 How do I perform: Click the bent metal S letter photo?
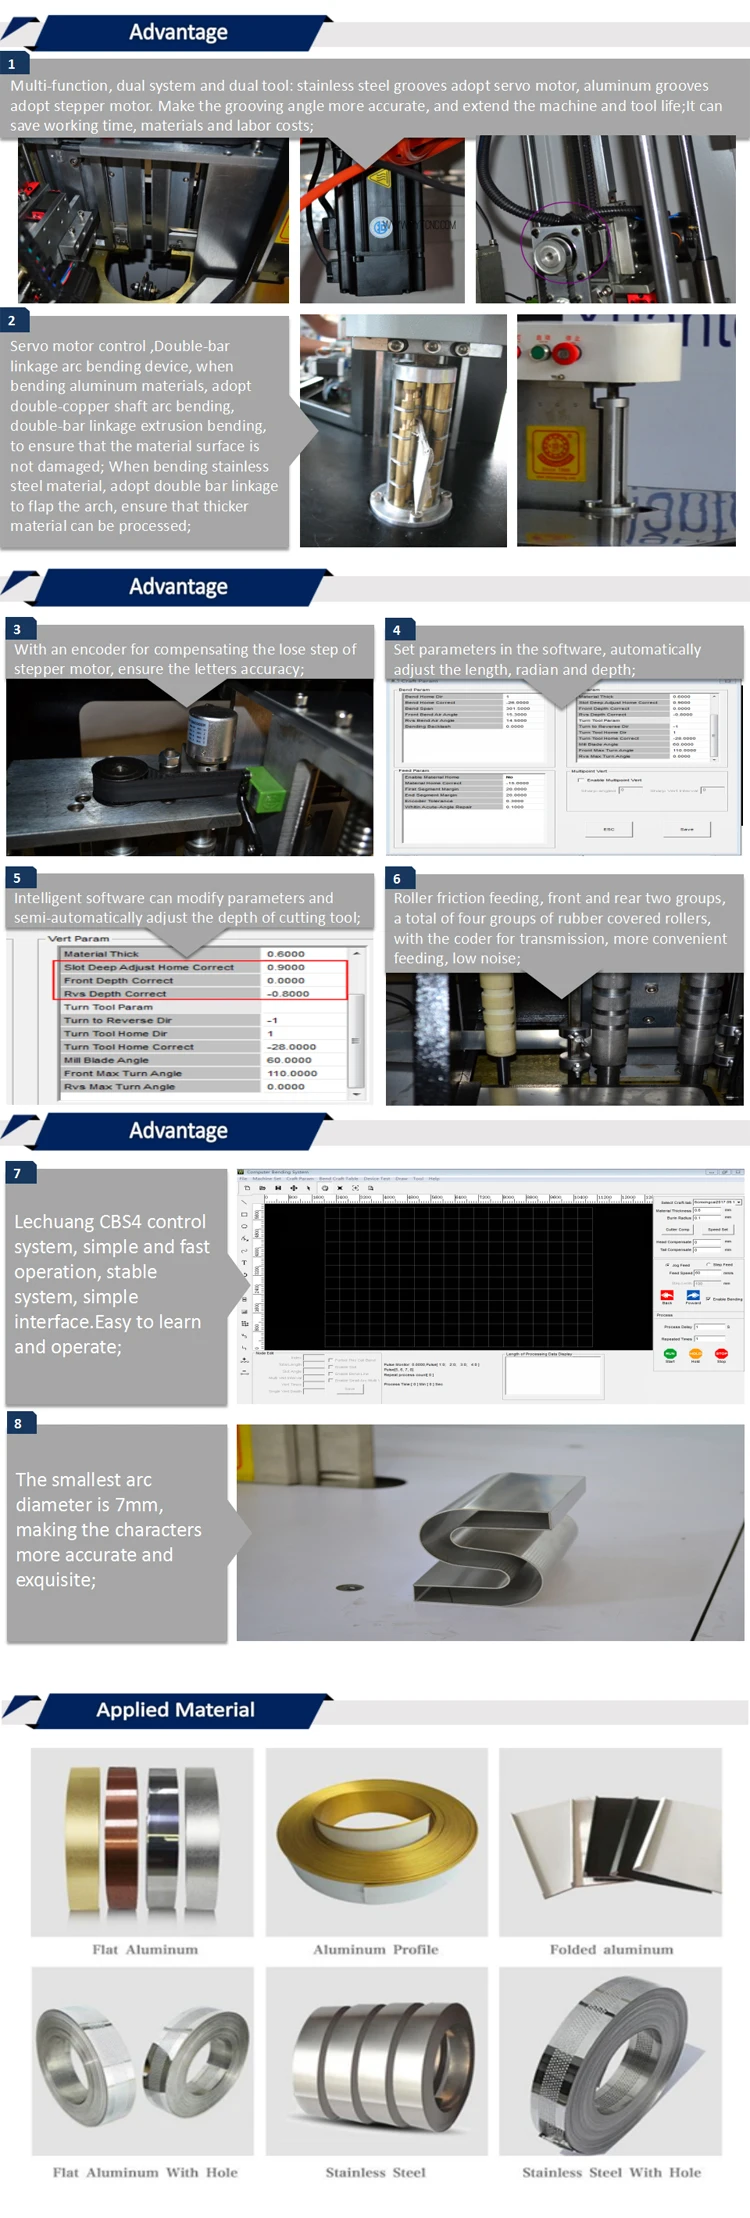pos(490,1533)
